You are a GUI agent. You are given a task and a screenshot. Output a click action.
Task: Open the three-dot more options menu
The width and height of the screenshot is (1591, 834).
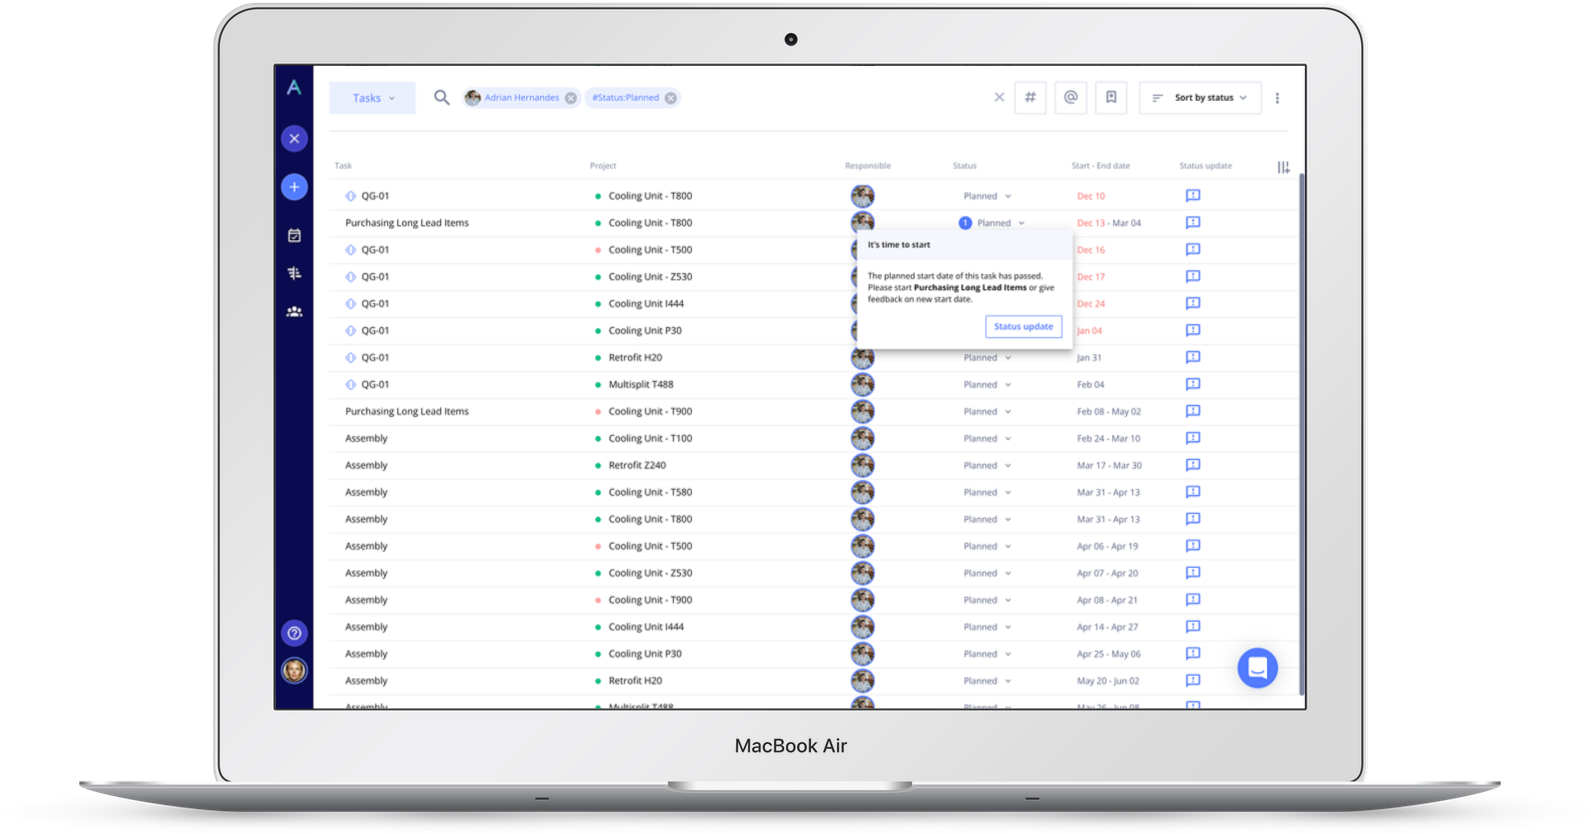1277,98
